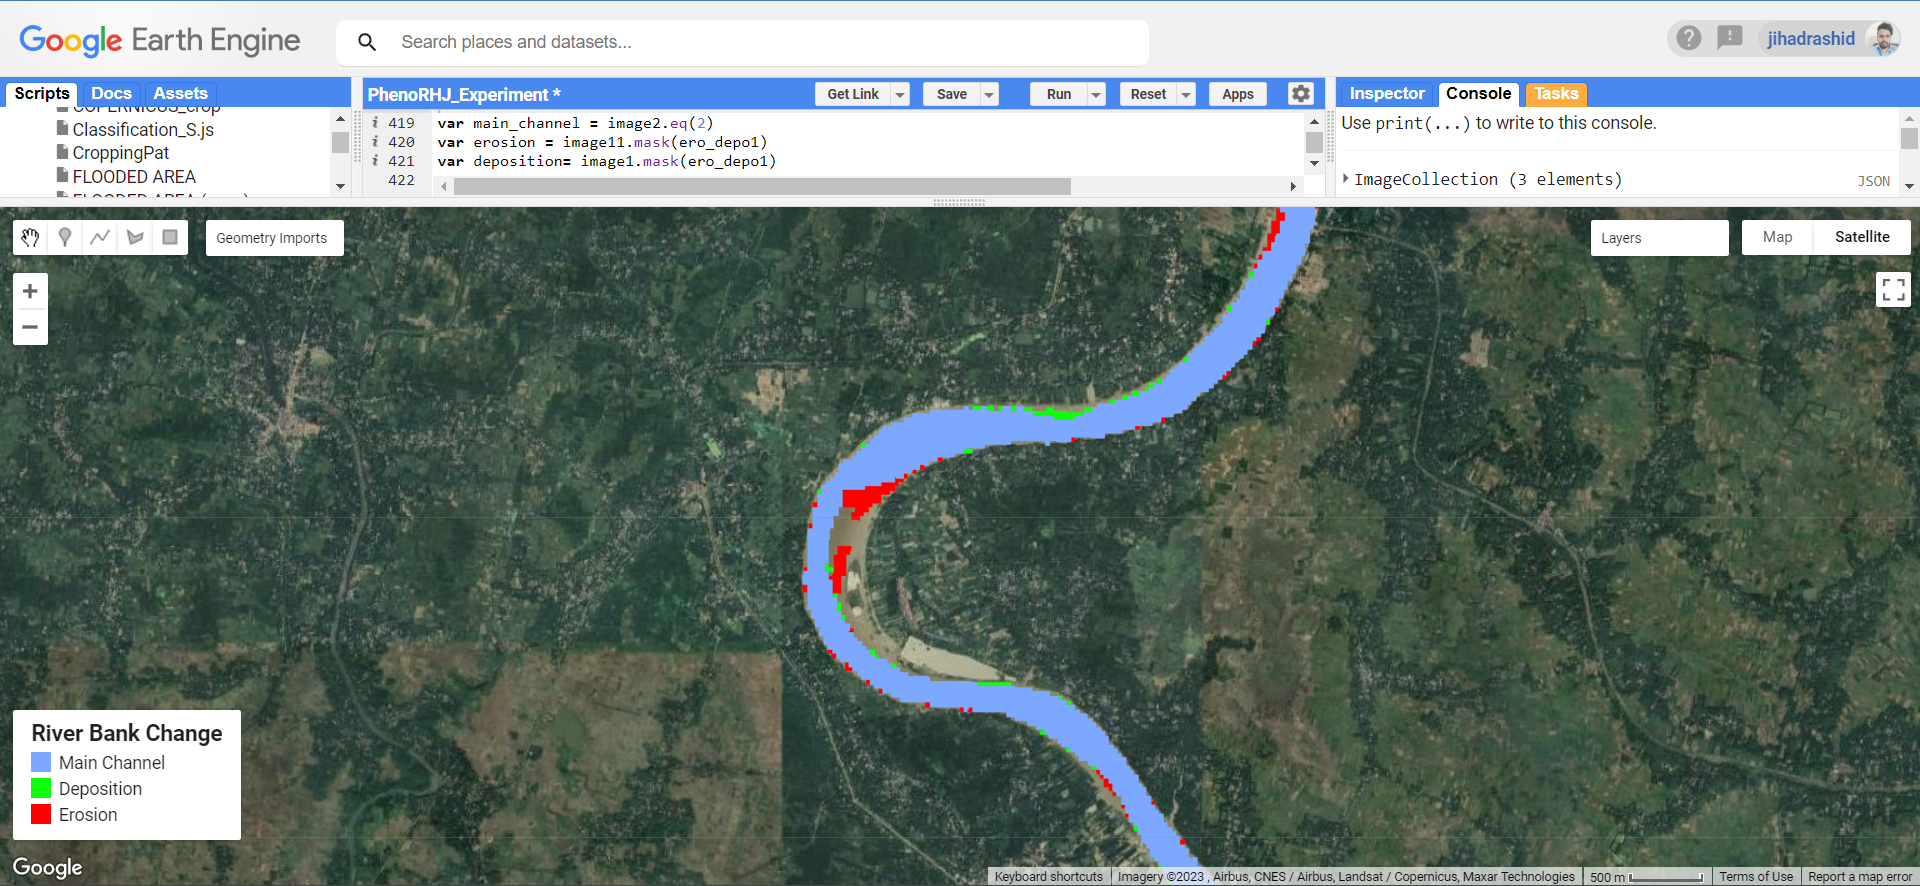Viewport: 1920px width, 886px height.
Task: Choose the draw polygon shape tool
Action: click(135, 238)
